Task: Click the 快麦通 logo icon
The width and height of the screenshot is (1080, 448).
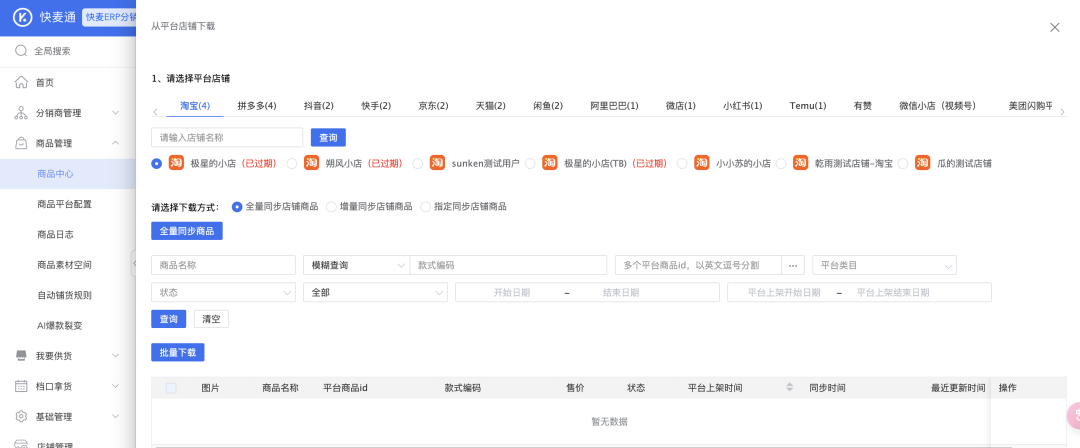Action: coord(21,17)
